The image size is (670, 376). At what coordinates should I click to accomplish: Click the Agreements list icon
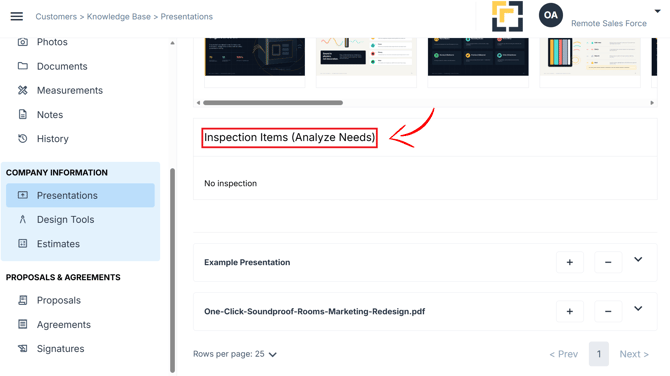(23, 324)
